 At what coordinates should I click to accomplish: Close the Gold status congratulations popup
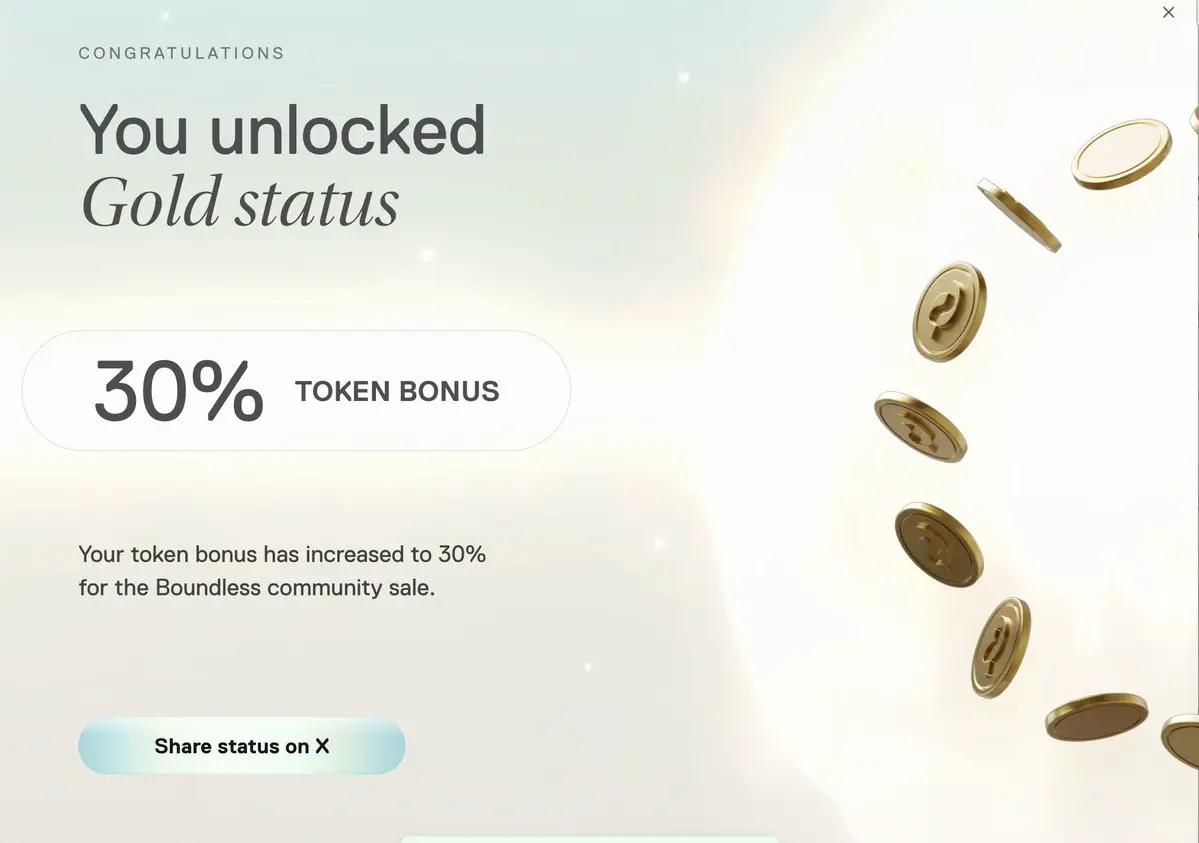pyautogui.click(x=1168, y=12)
